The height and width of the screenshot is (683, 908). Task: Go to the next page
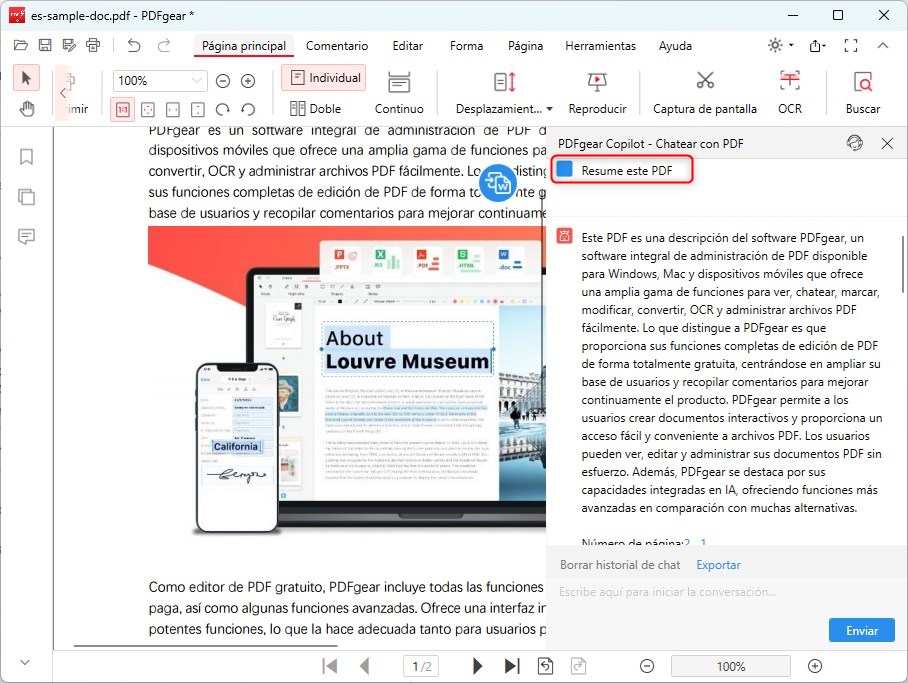(x=477, y=666)
